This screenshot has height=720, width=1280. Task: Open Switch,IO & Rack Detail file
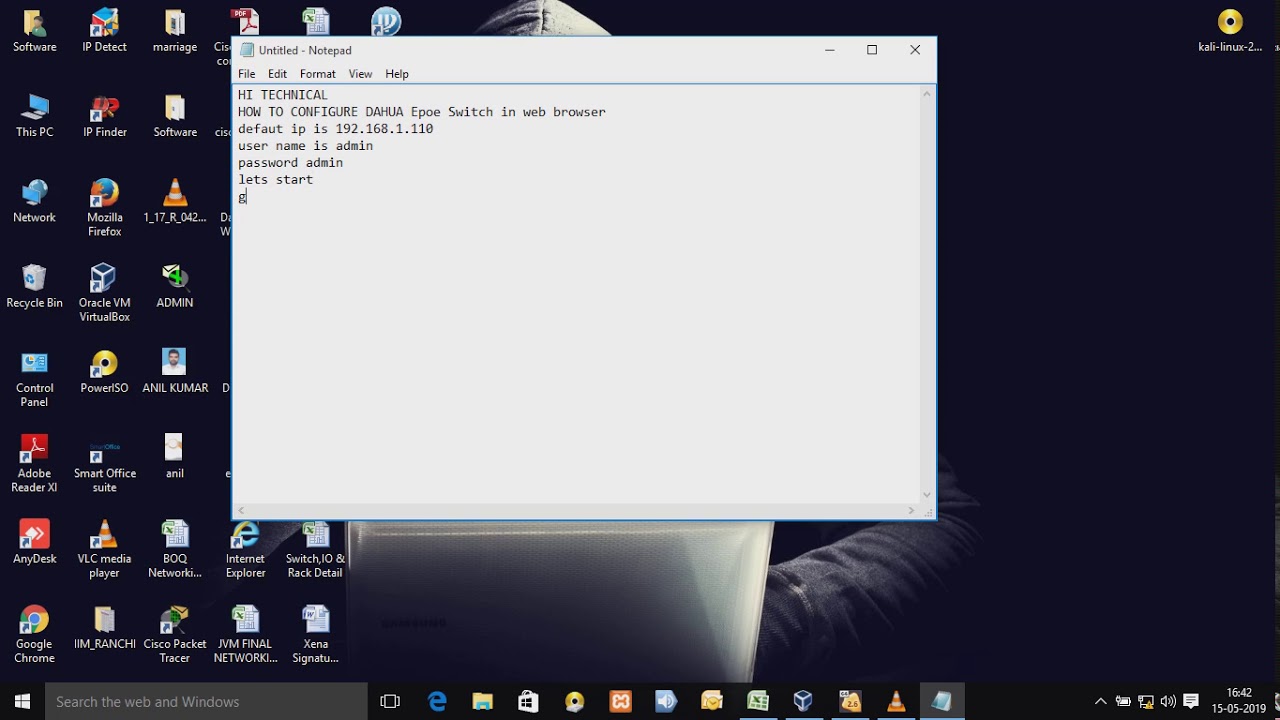(x=315, y=549)
